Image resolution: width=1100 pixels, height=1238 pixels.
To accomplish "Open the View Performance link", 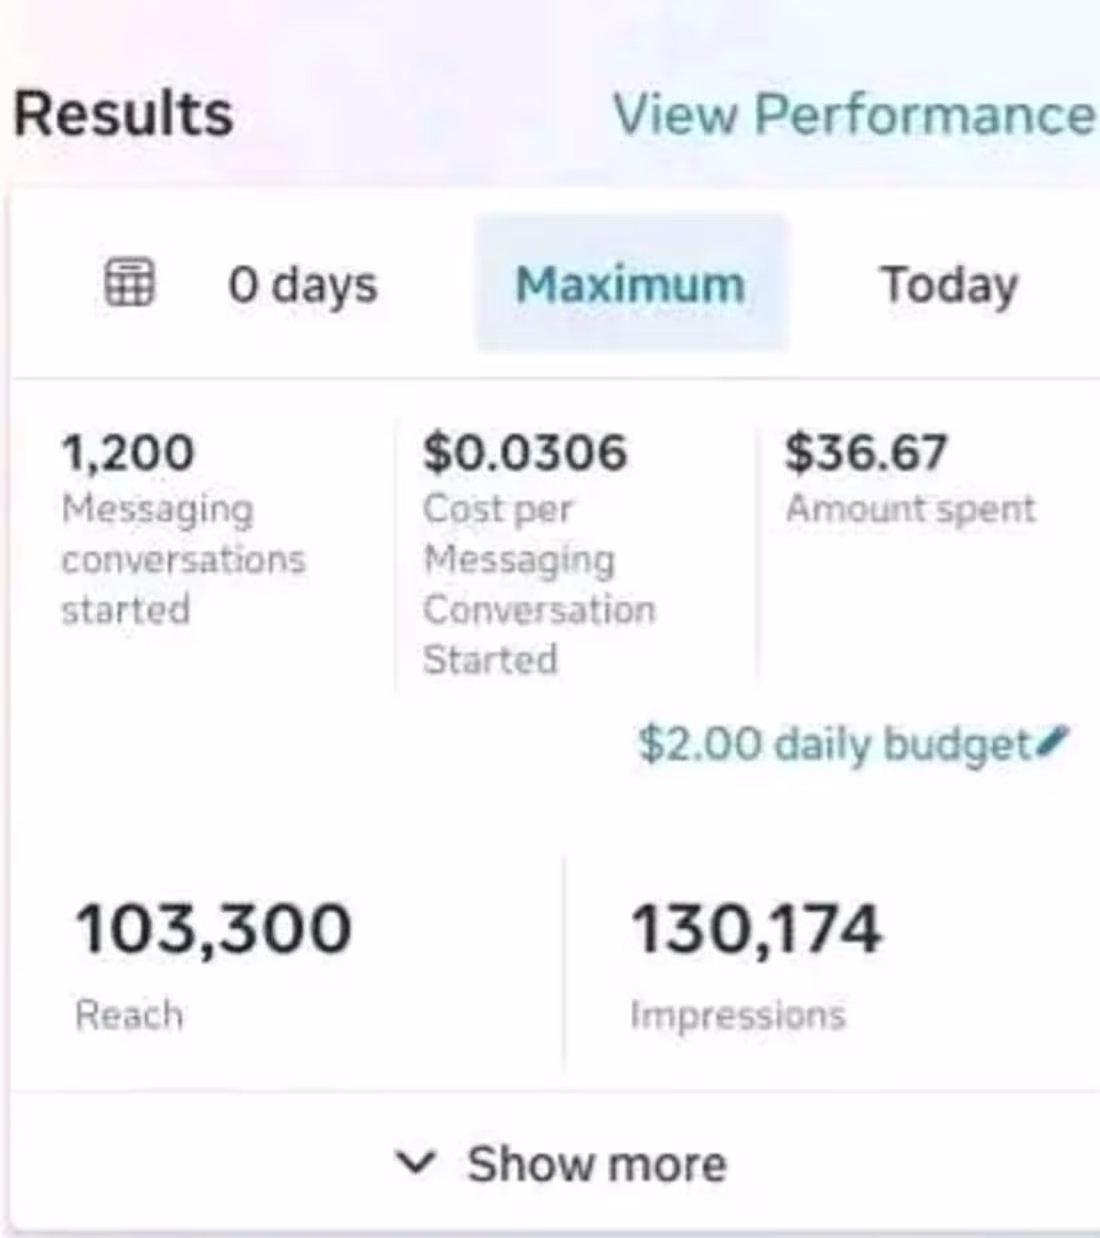I will pyautogui.click(x=854, y=114).
